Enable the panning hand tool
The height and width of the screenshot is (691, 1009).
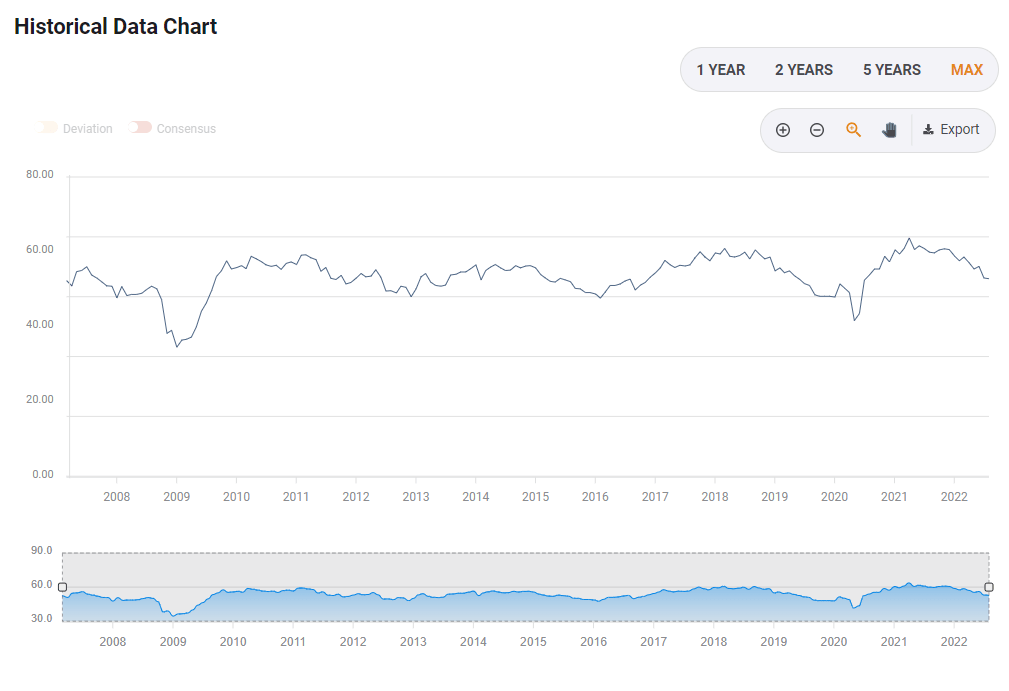[x=889, y=130]
